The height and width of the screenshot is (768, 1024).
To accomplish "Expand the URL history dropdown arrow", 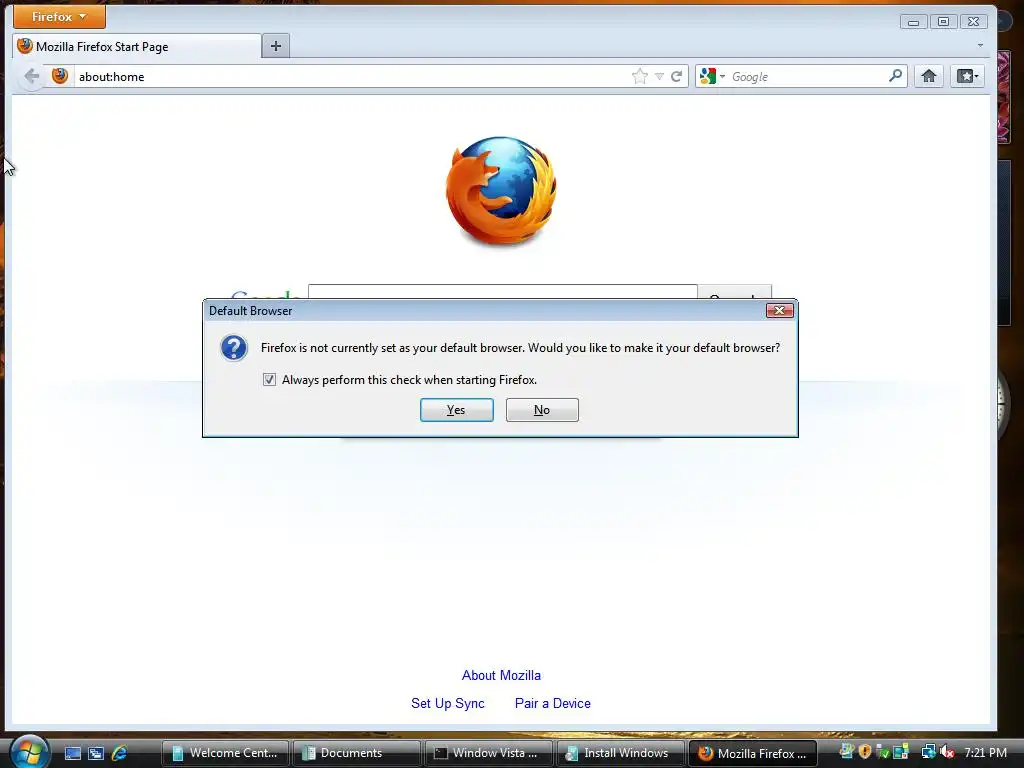I will [659, 76].
